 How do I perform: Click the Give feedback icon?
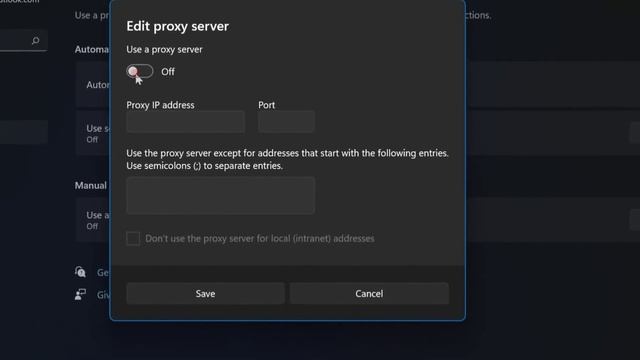pyautogui.click(x=80, y=294)
